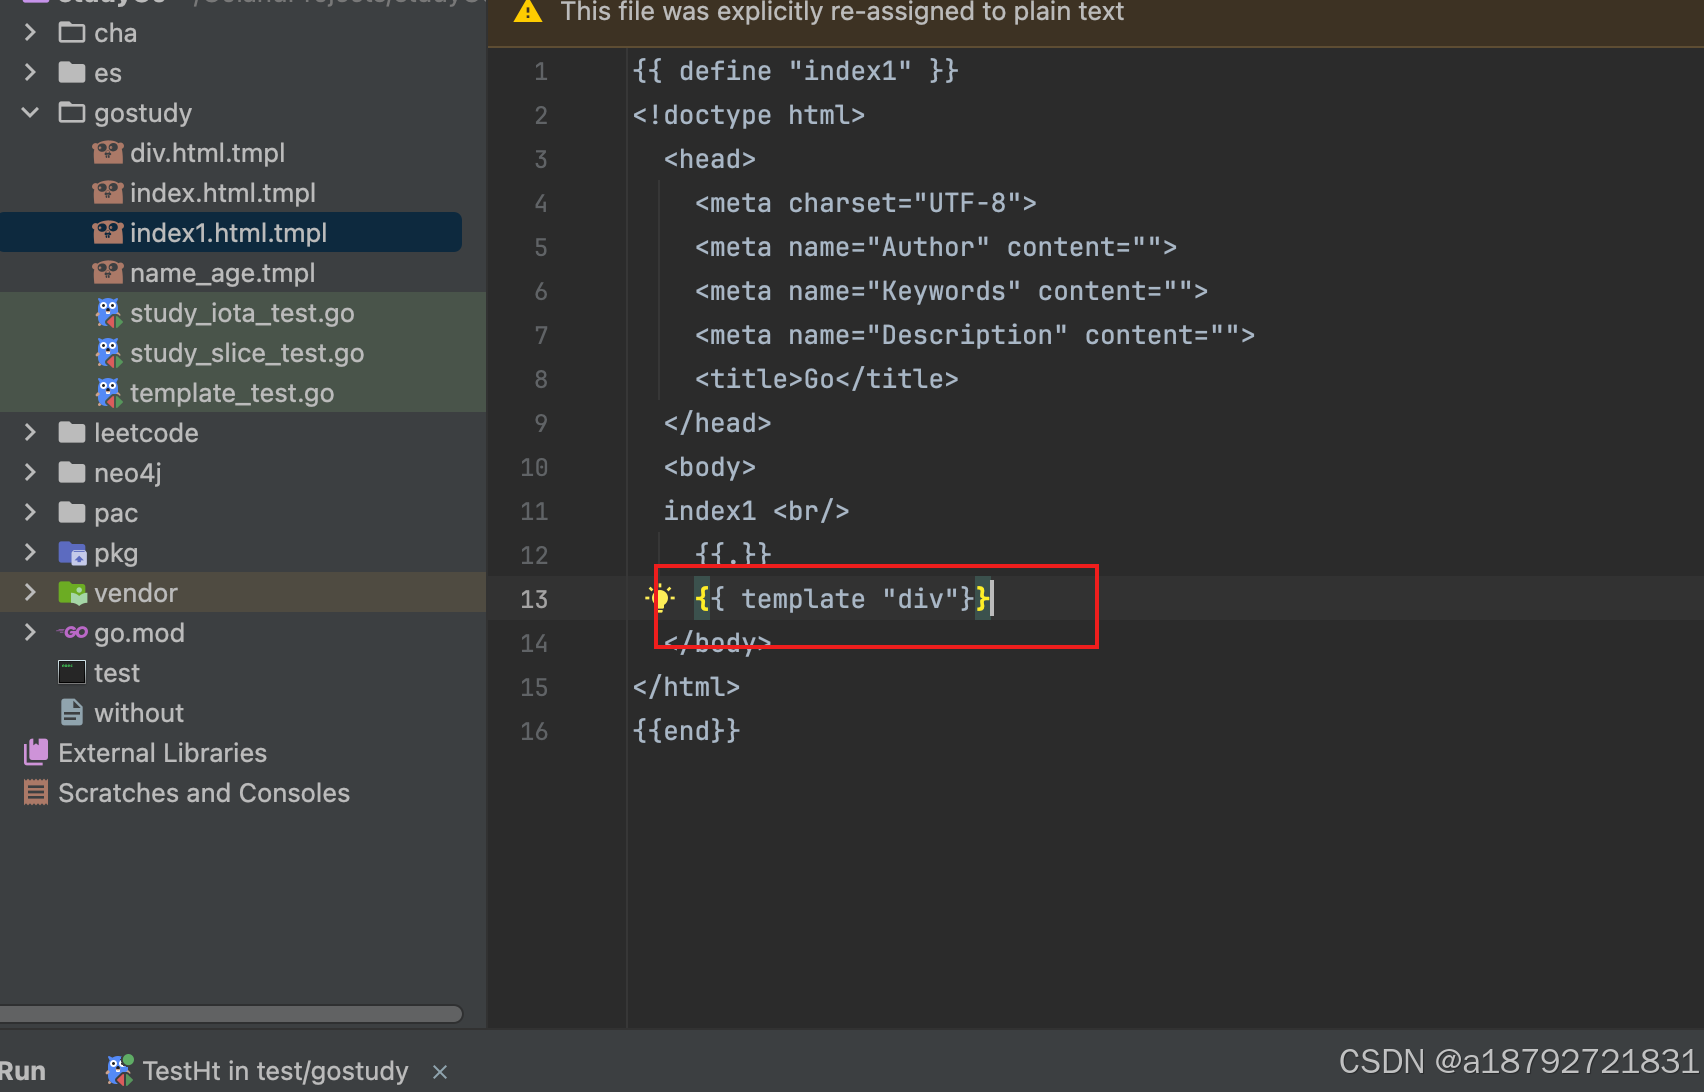Click the Scratches and Consoles icon
Image resolution: width=1704 pixels, height=1092 pixels.
36,793
